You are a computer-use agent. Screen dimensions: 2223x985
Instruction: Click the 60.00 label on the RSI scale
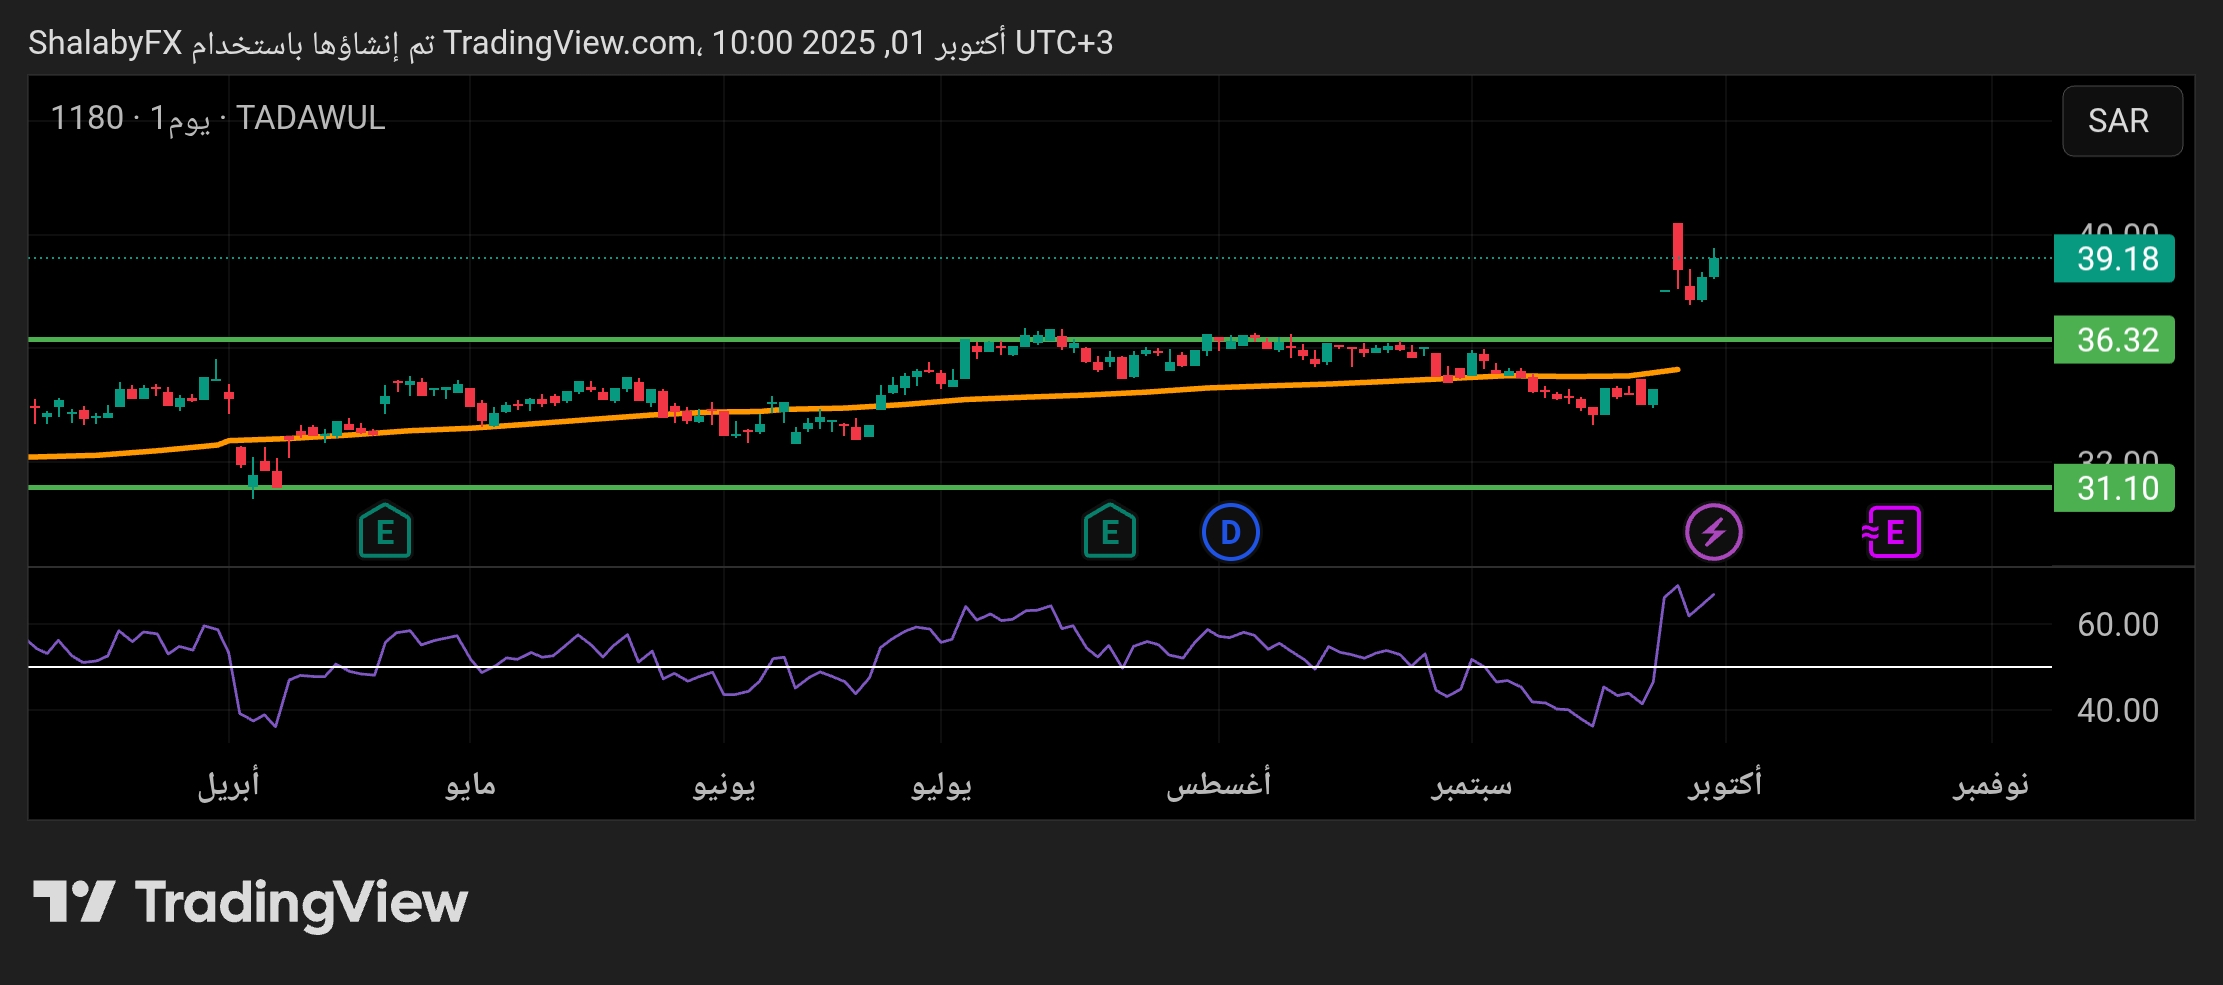click(x=2117, y=625)
